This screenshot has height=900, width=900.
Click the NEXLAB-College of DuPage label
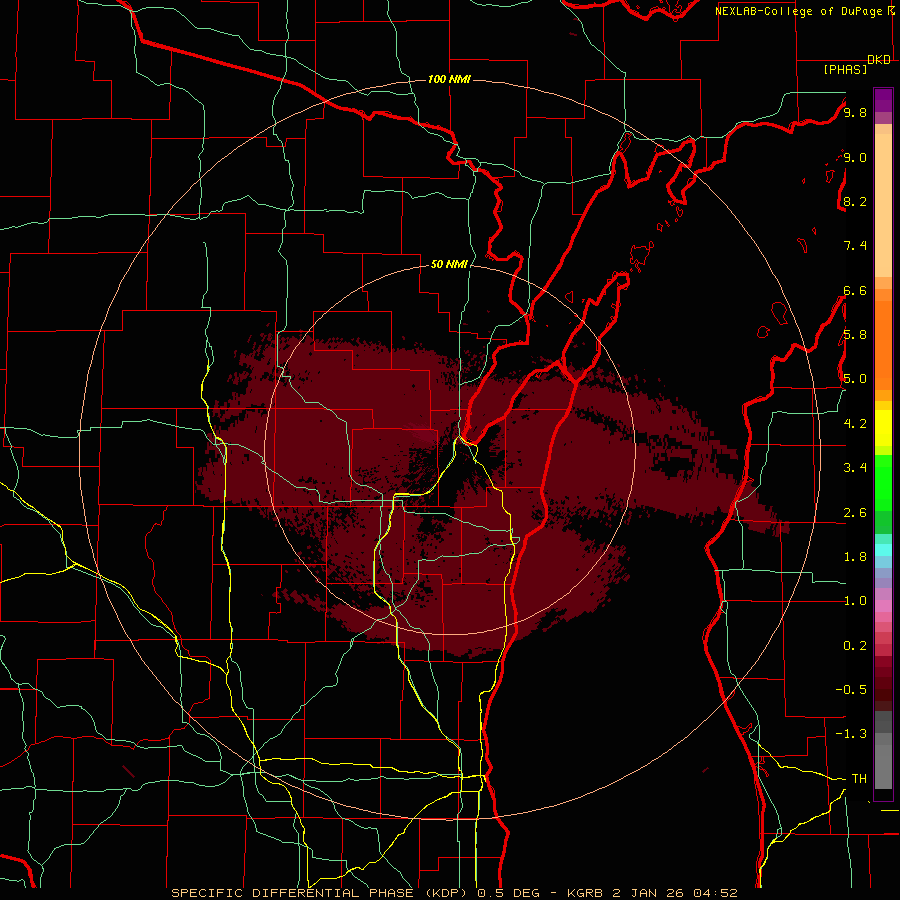[798, 11]
